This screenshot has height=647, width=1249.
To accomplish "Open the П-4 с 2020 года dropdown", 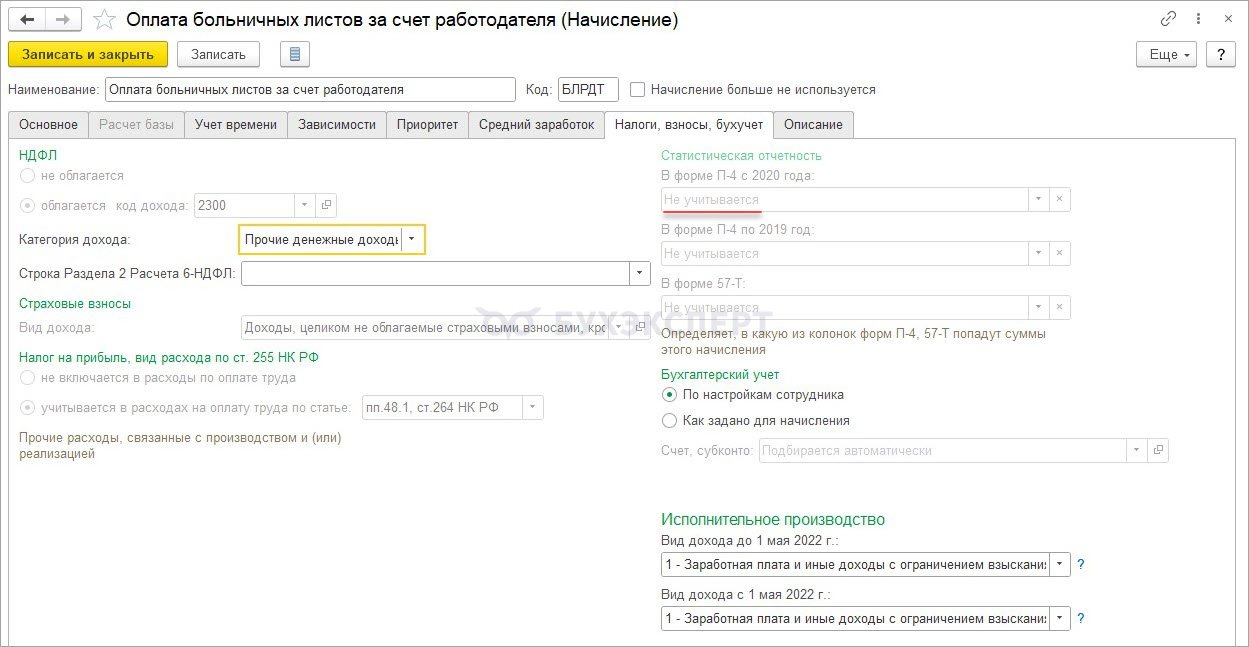I will [x=1039, y=200].
